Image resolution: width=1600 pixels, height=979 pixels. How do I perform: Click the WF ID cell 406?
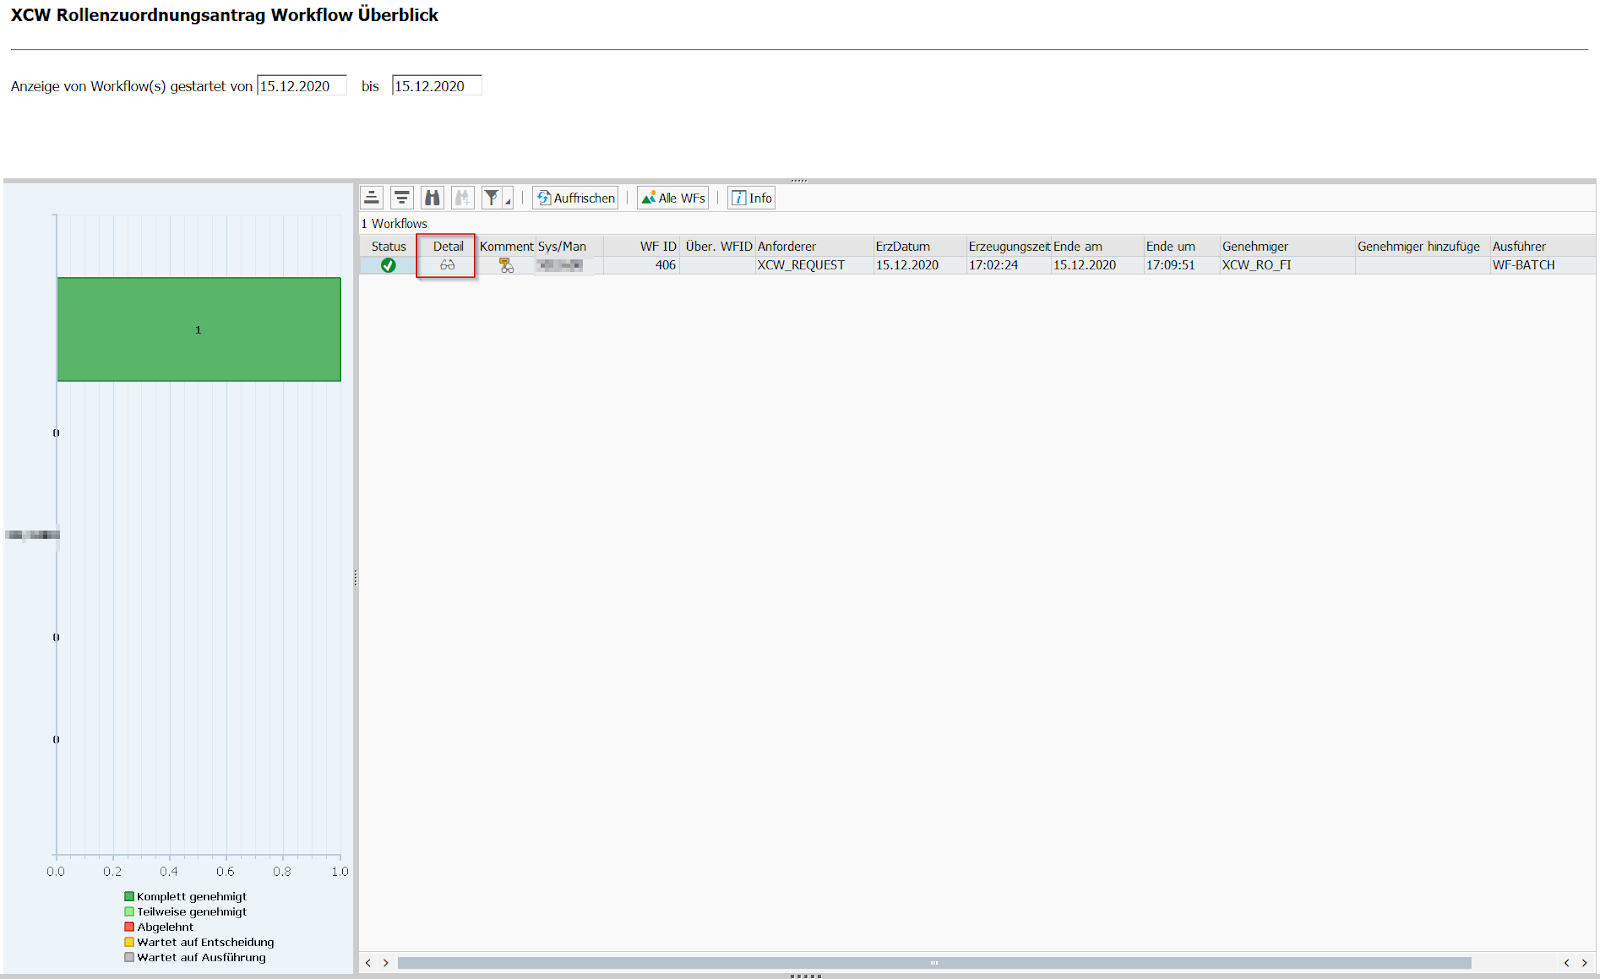642,265
